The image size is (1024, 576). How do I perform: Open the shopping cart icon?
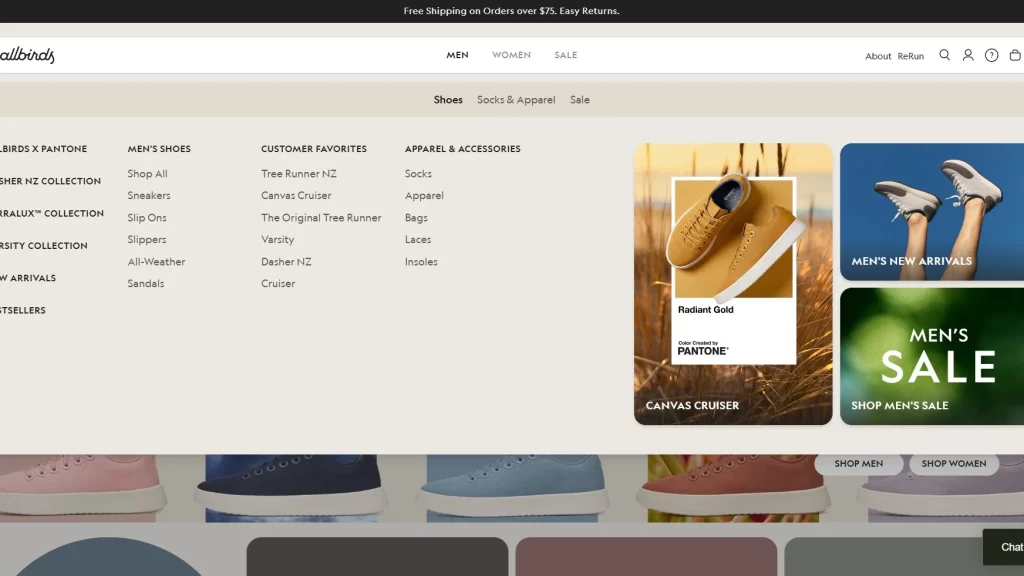pyautogui.click(x=1016, y=55)
